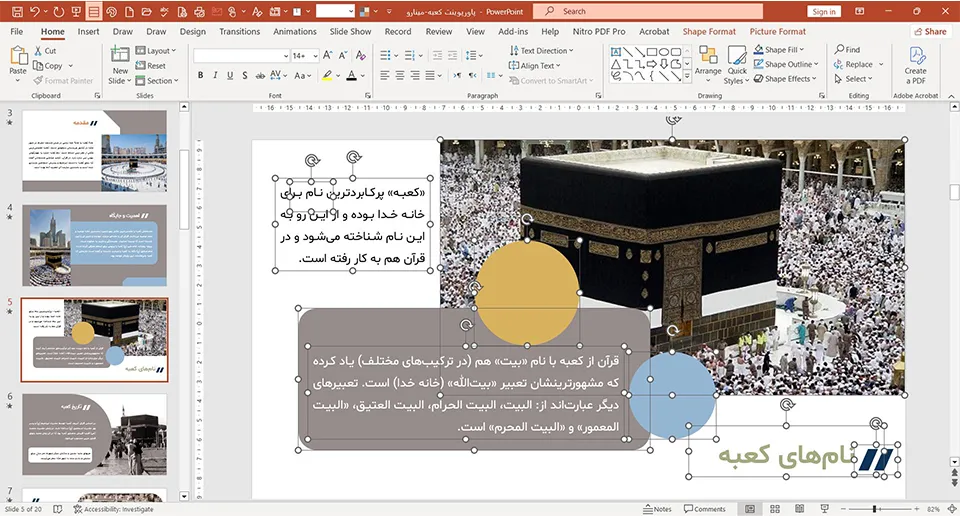Open Text Direction dropdown
960x516 pixels.
click(541, 51)
